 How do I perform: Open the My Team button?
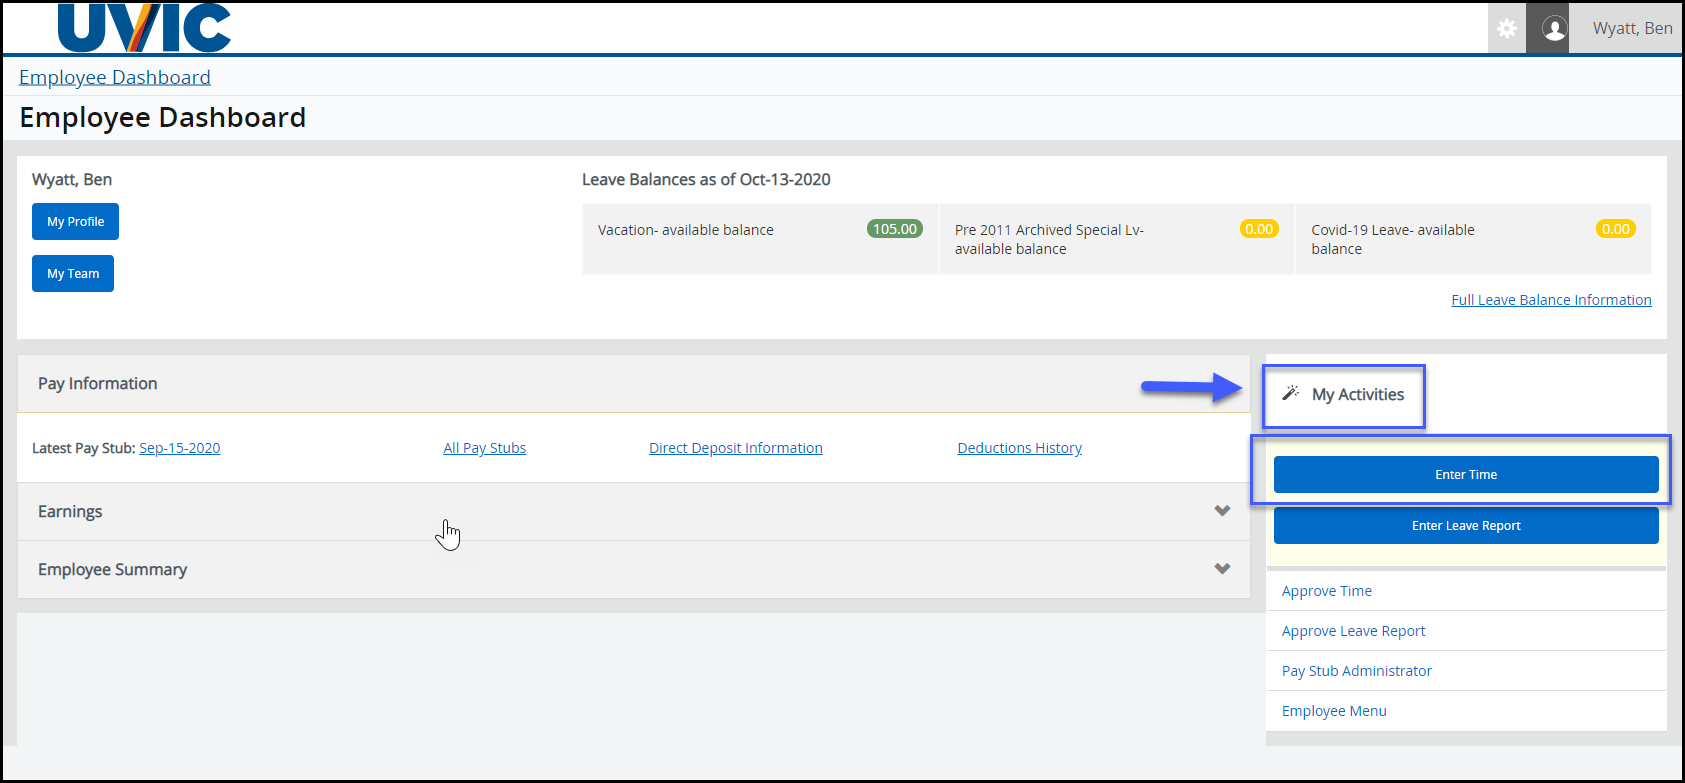(73, 274)
